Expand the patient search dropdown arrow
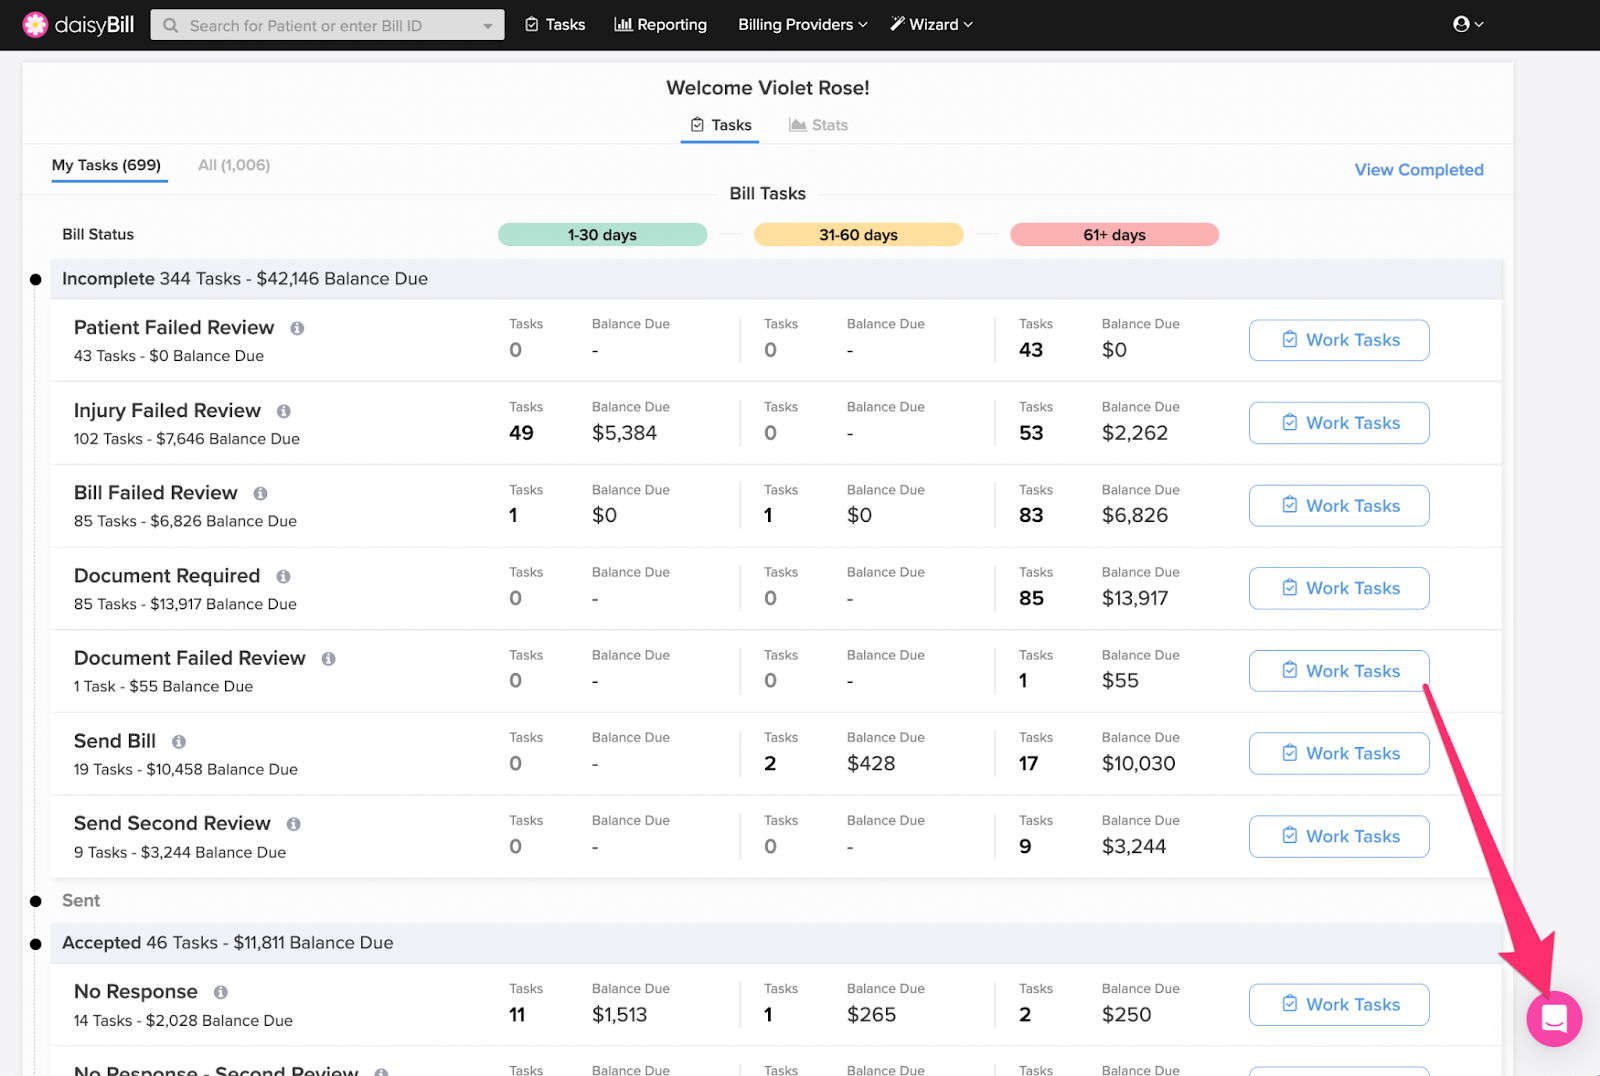Screen dimensions: 1600x1076 [x=488, y=26]
